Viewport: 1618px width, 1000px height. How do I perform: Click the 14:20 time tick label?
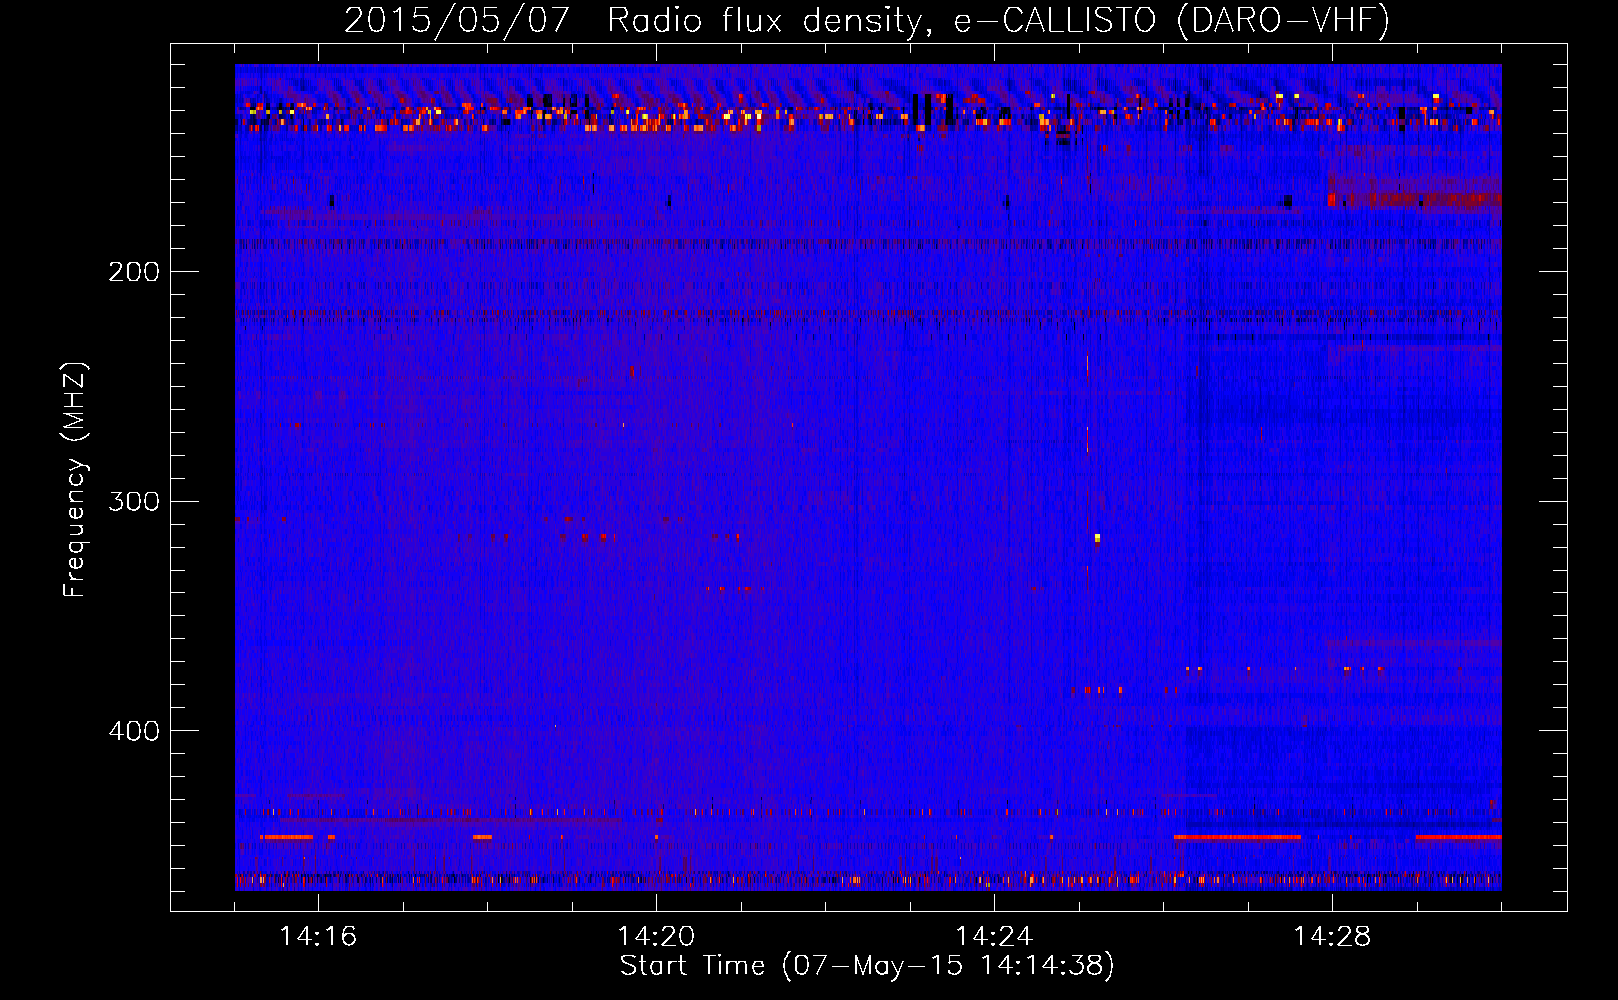(x=656, y=936)
